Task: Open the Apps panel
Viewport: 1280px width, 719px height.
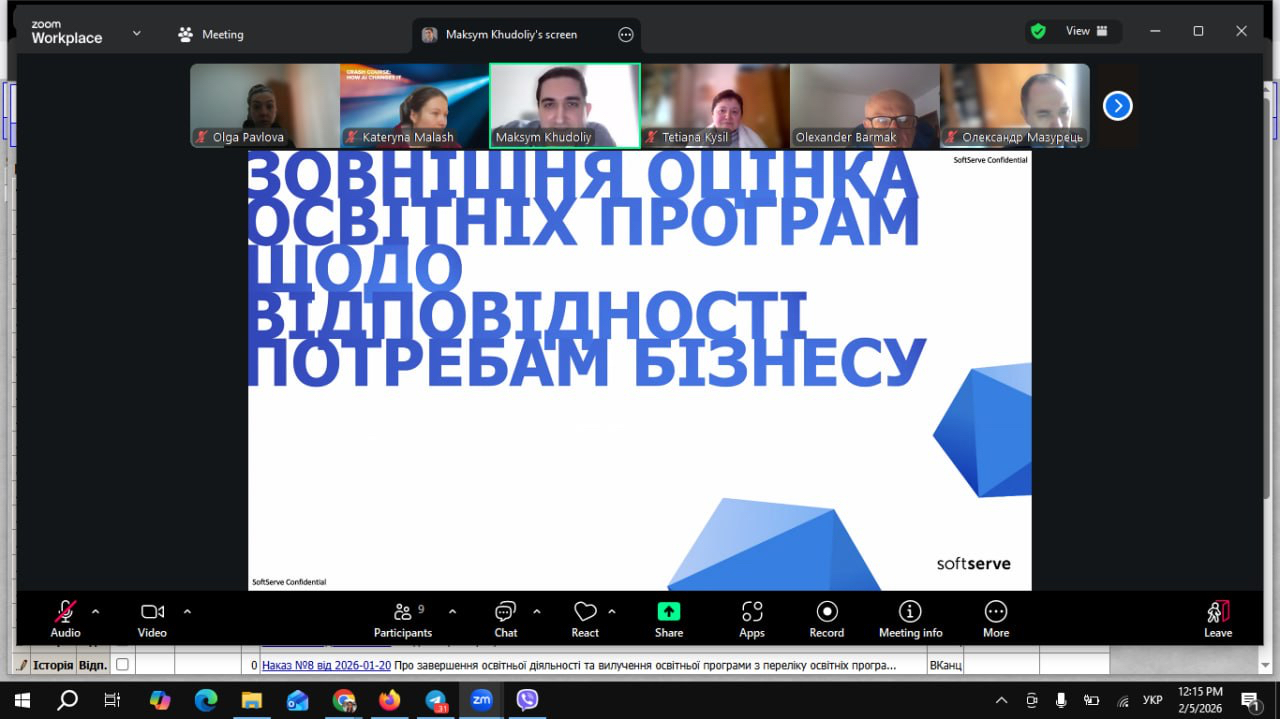Action: pos(752,618)
